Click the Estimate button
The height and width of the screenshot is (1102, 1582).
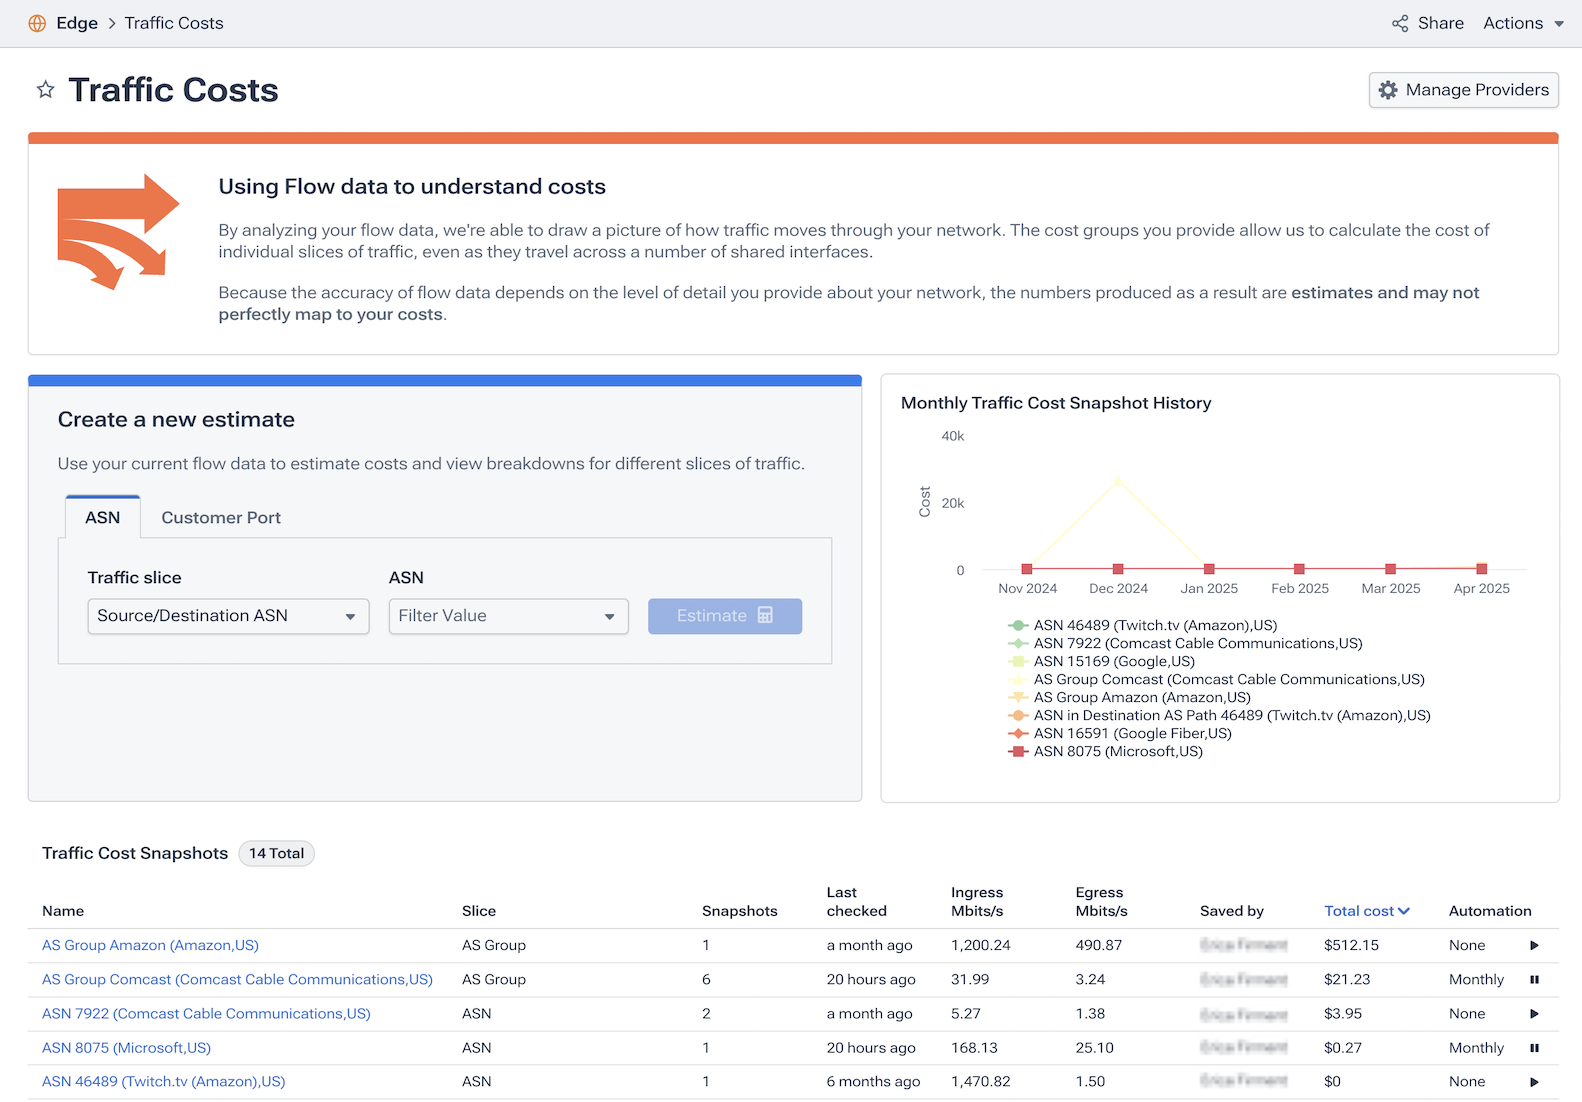724,616
